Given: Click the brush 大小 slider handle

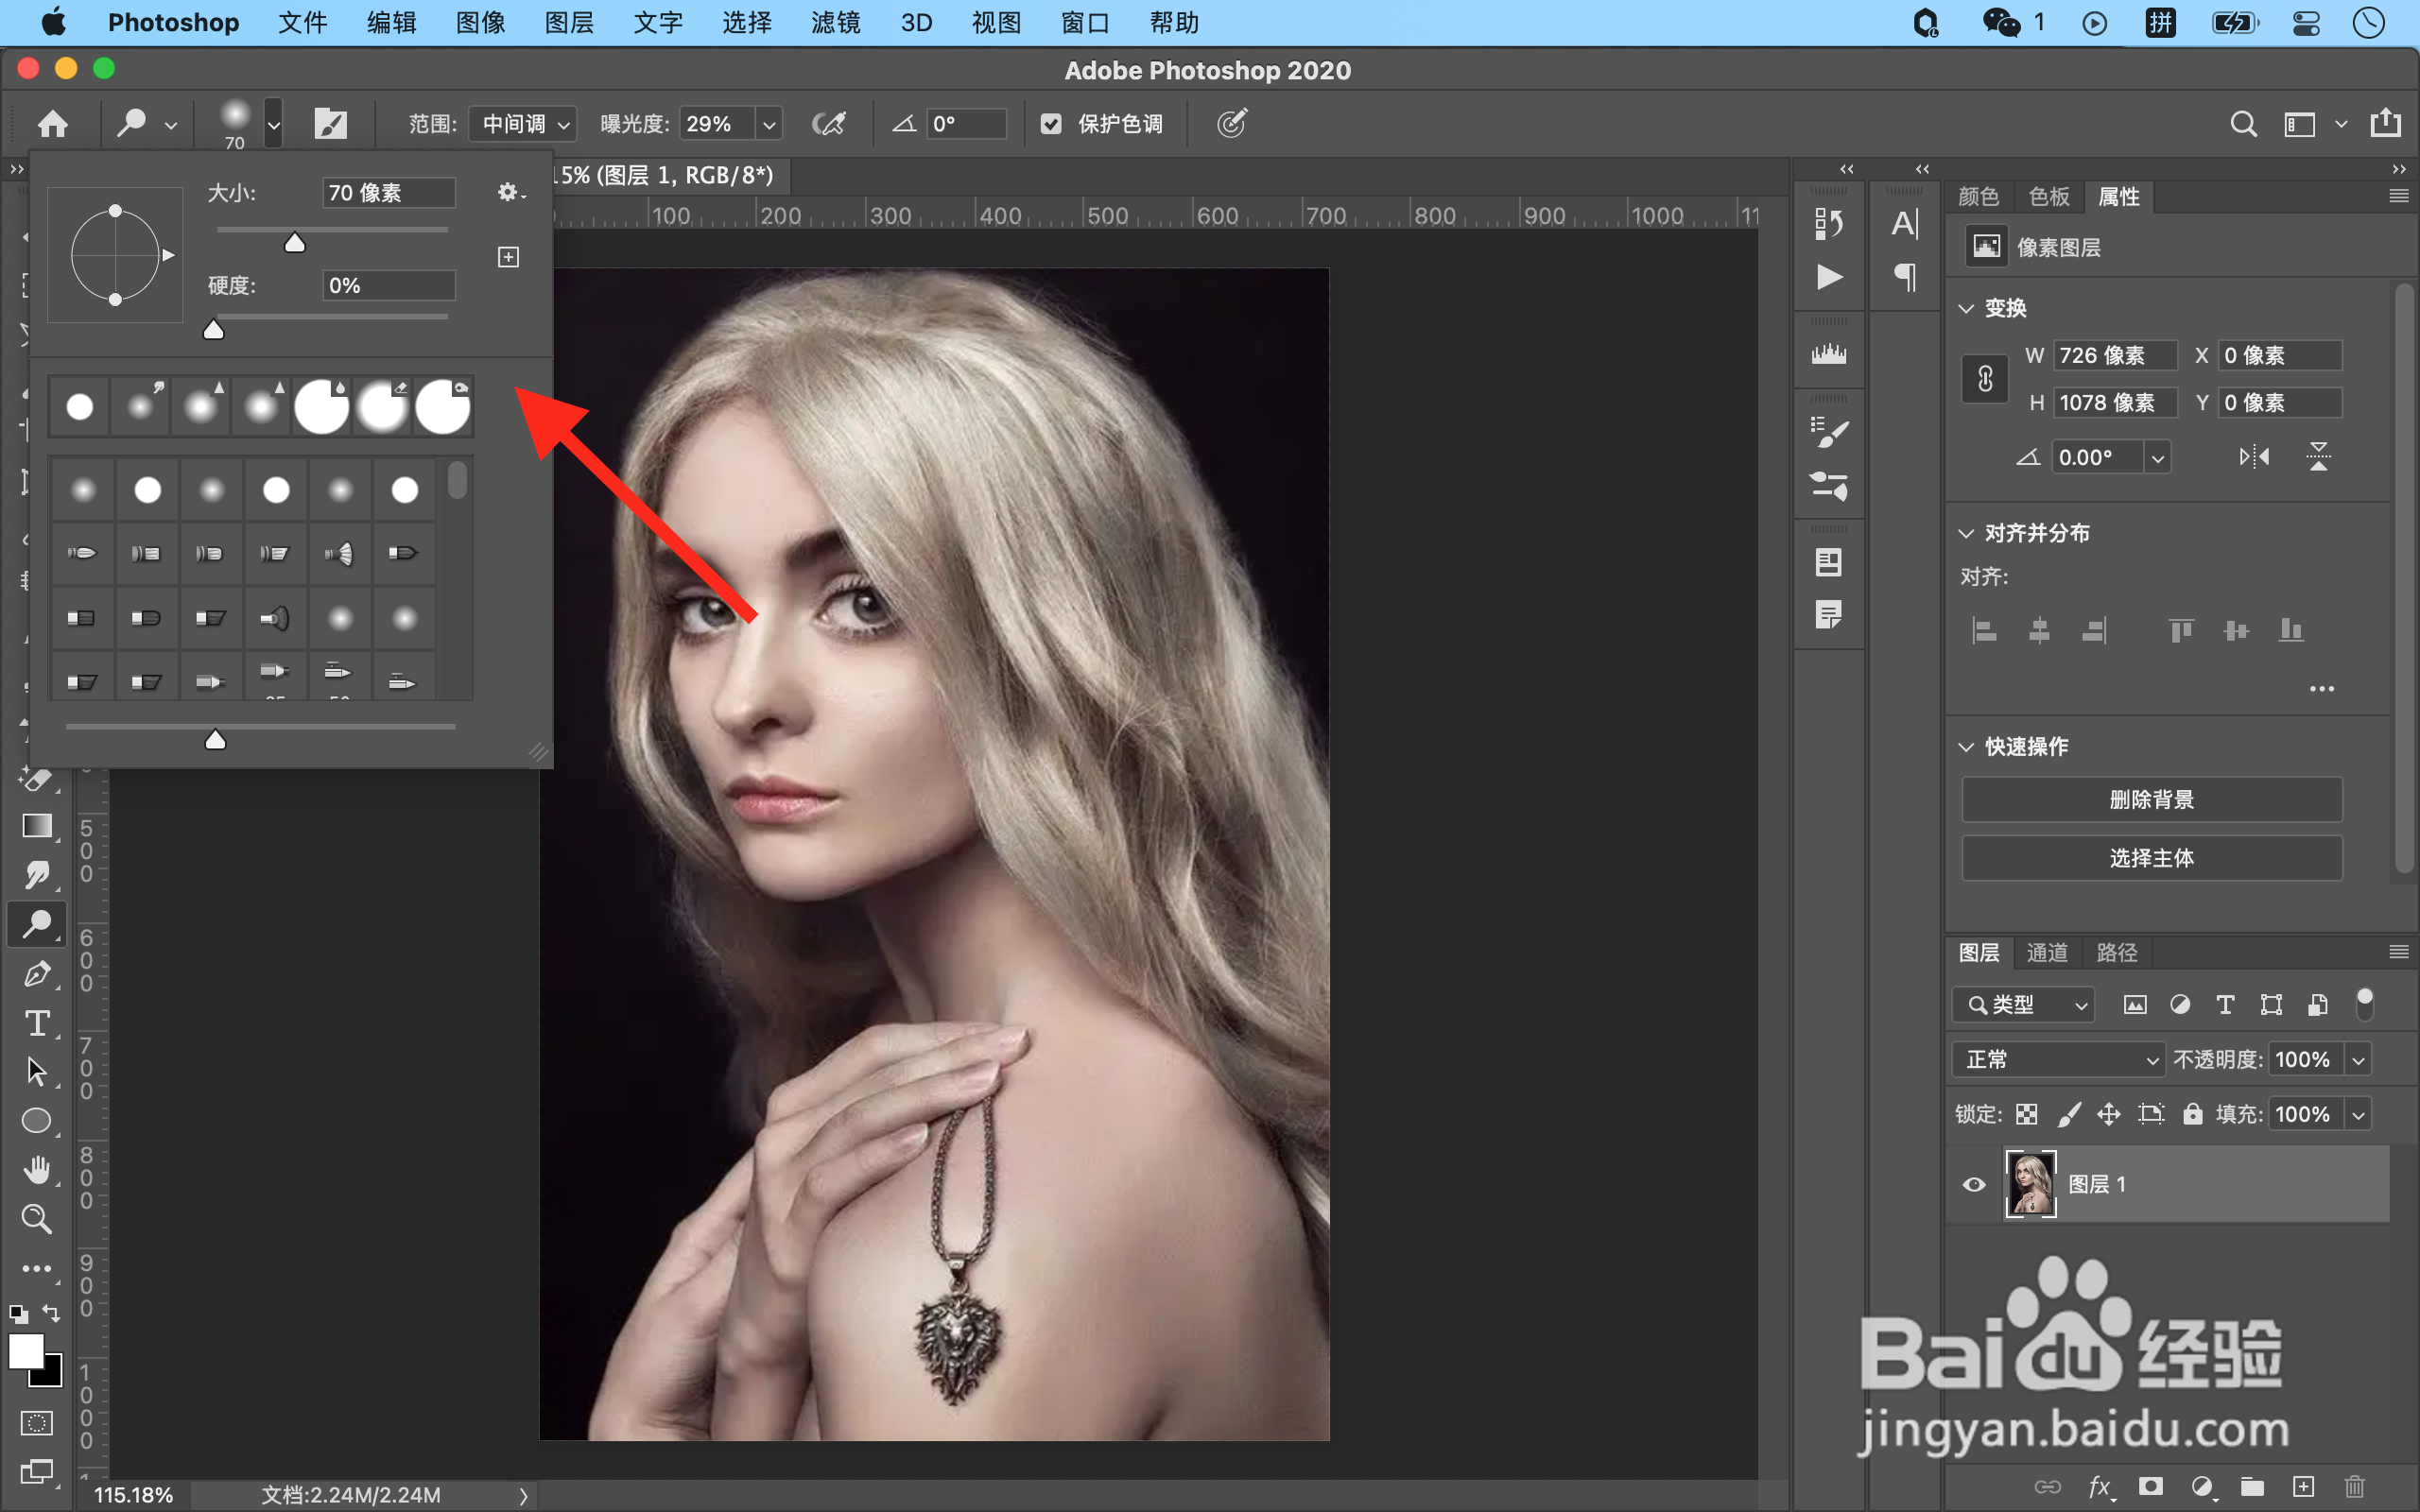Looking at the screenshot, I should (x=294, y=243).
